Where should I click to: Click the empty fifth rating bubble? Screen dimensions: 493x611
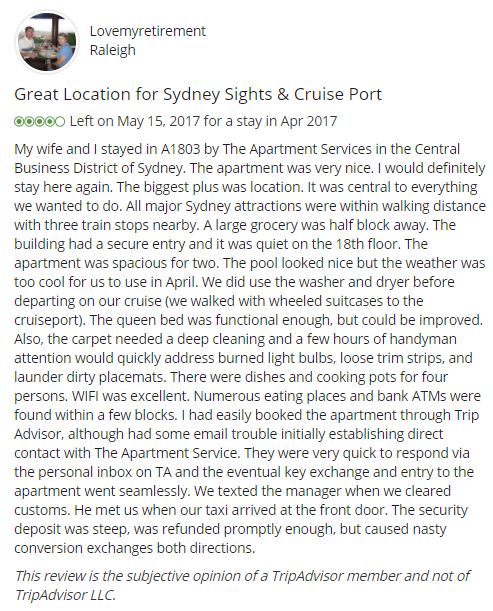[60, 122]
